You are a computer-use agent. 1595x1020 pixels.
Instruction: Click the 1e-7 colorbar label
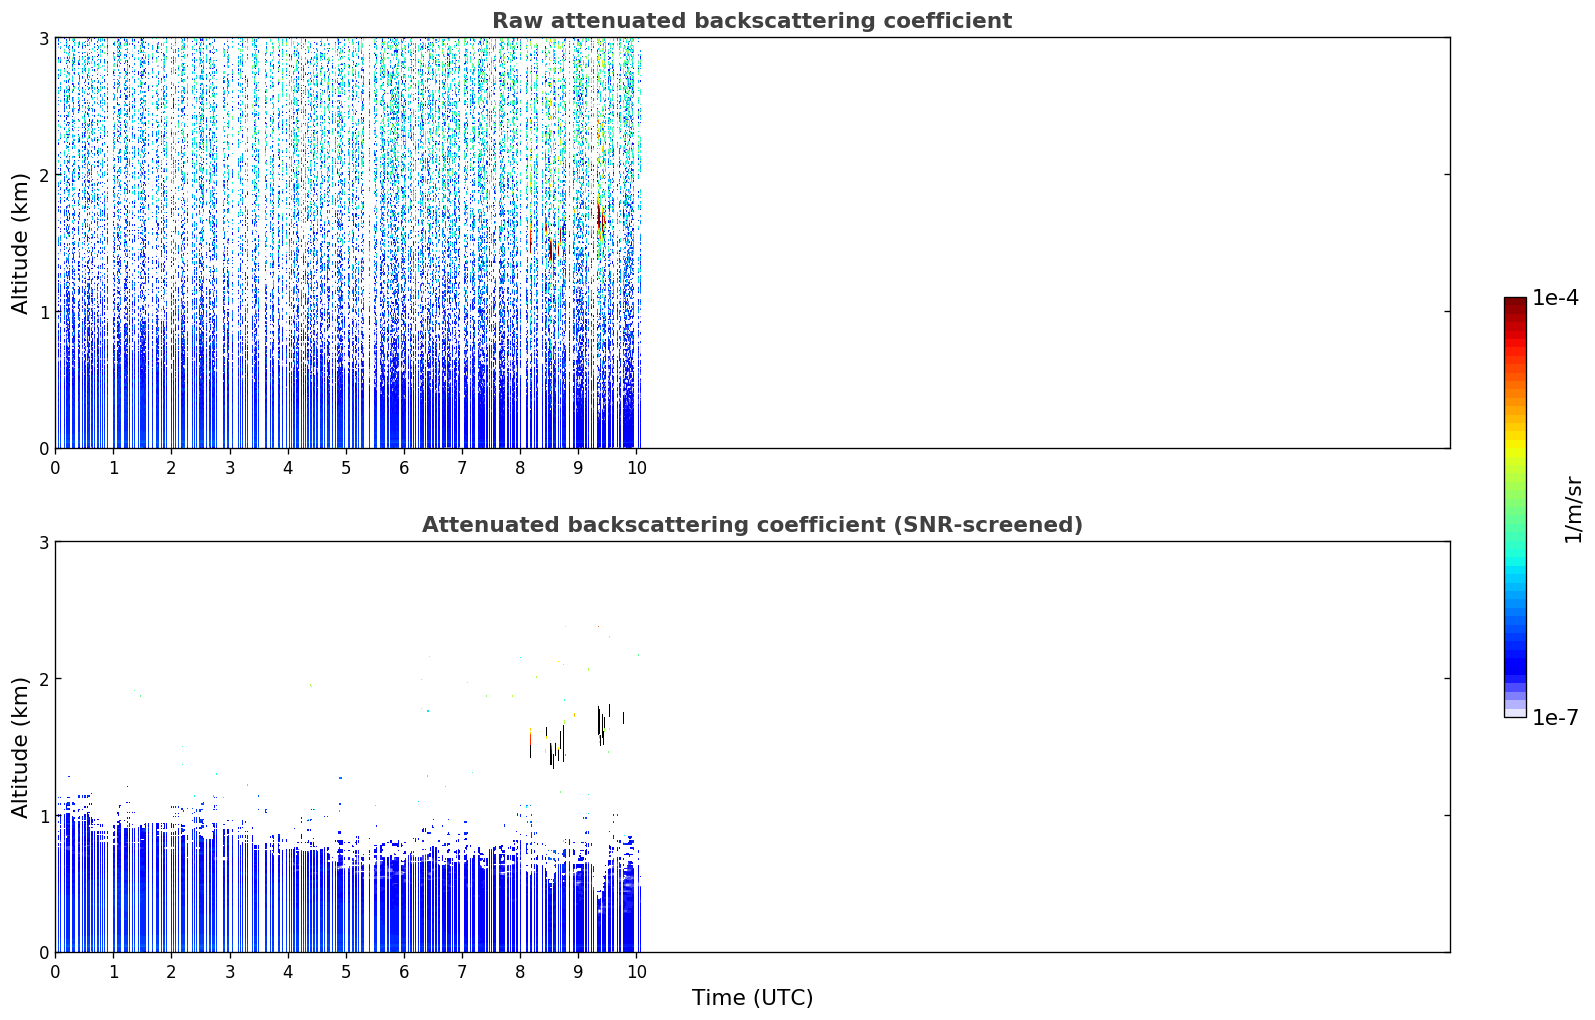pyautogui.click(x=1556, y=717)
